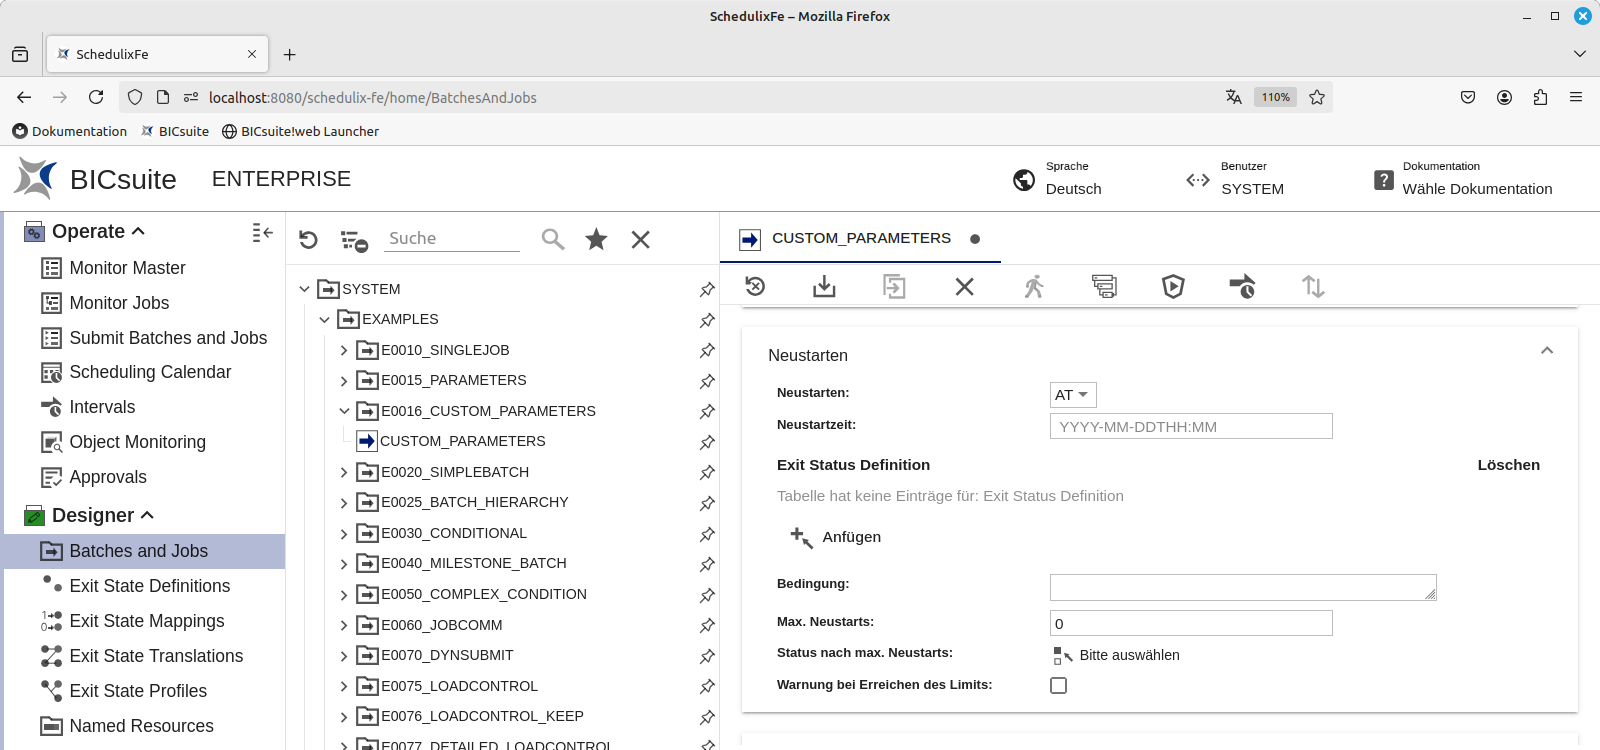Click the shield play icon in toolbar
1600x750 pixels.
tap(1173, 287)
